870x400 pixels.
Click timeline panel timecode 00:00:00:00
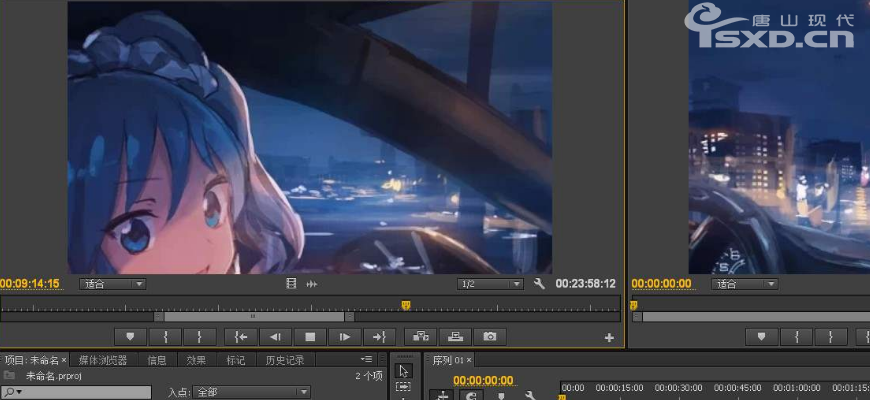click(483, 380)
